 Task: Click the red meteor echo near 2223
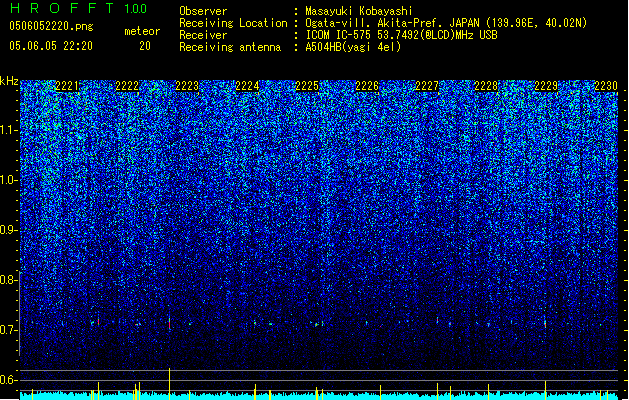169,323
